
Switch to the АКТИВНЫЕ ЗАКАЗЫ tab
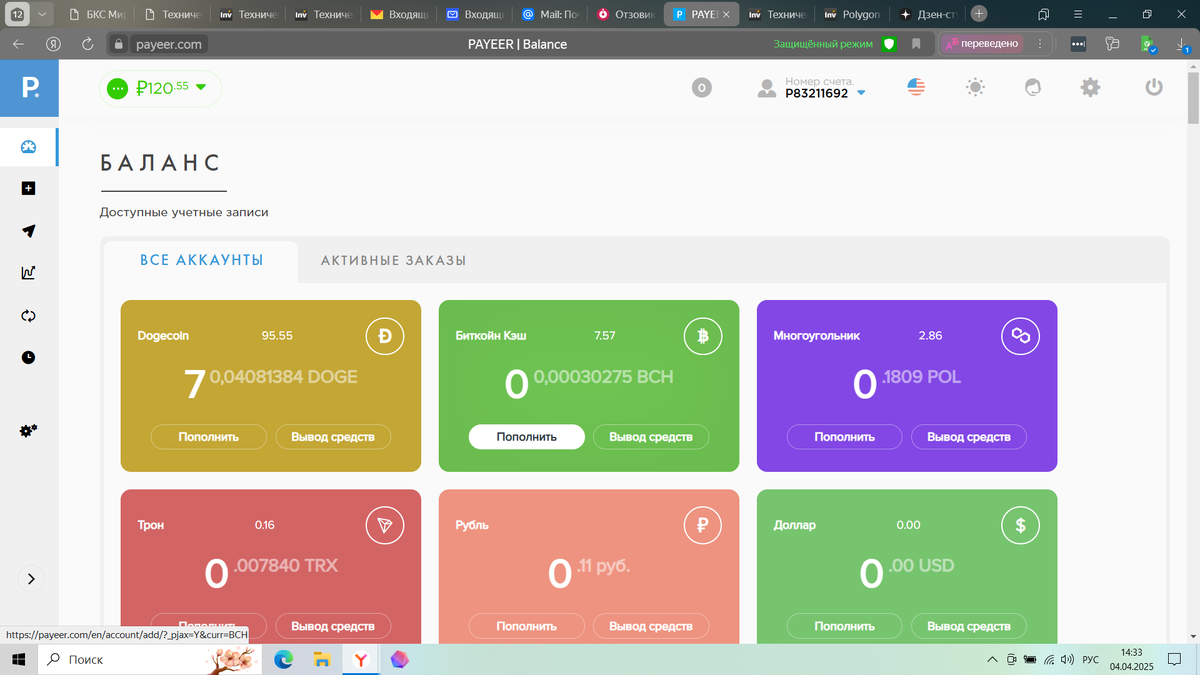(393, 261)
